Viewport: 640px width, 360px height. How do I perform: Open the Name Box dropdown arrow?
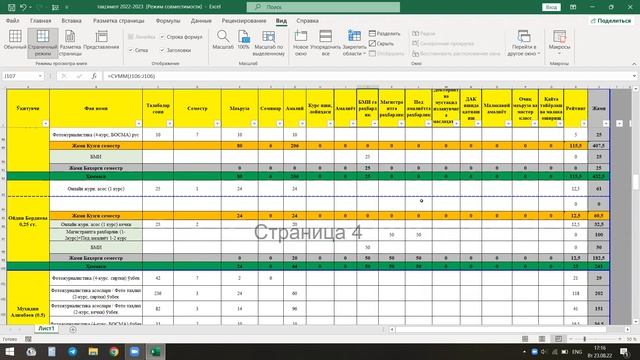click(40, 76)
